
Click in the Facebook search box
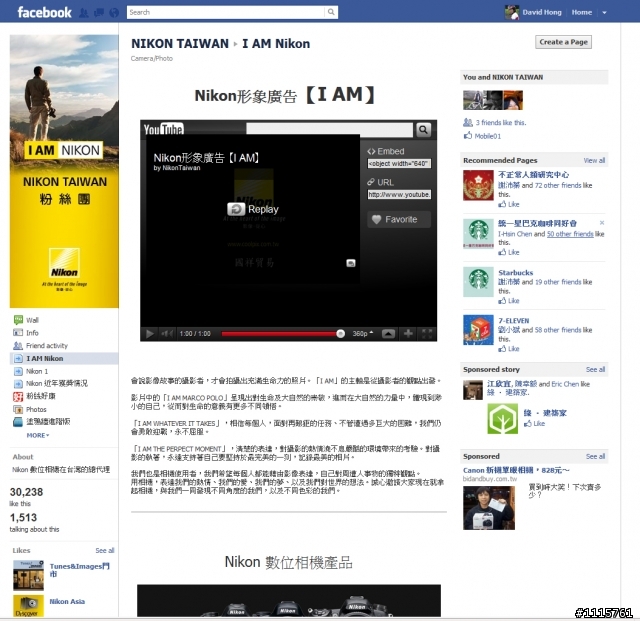coord(227,12)
